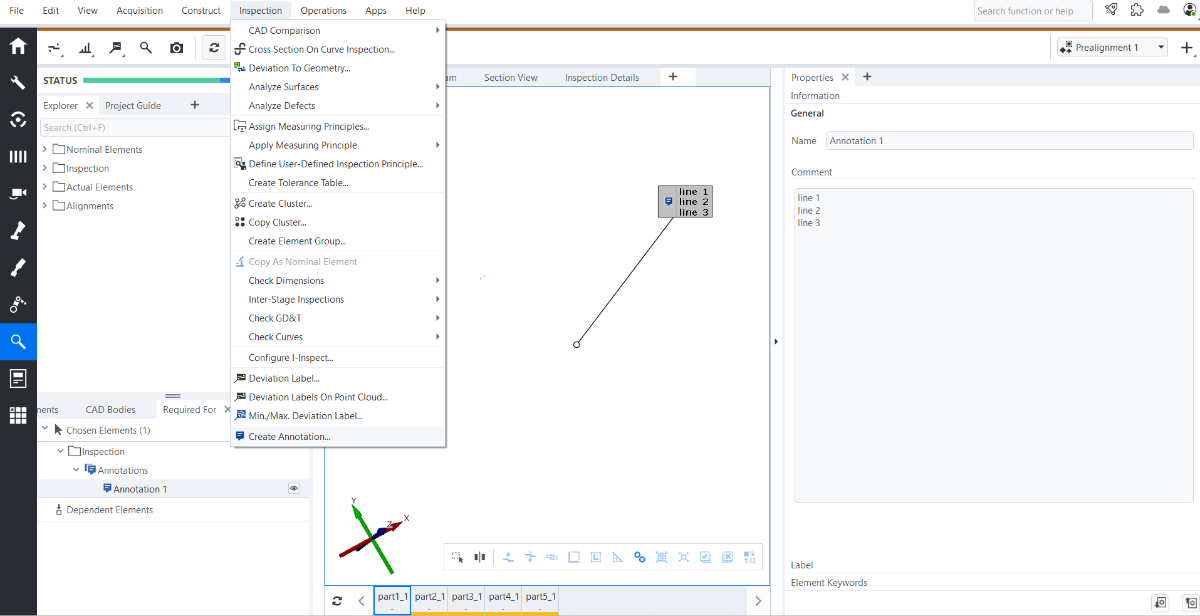Viewport: 1200px width, 616px height.
Task: Toggle visibility eye of Annotation 1
Action: pos(294,489)
